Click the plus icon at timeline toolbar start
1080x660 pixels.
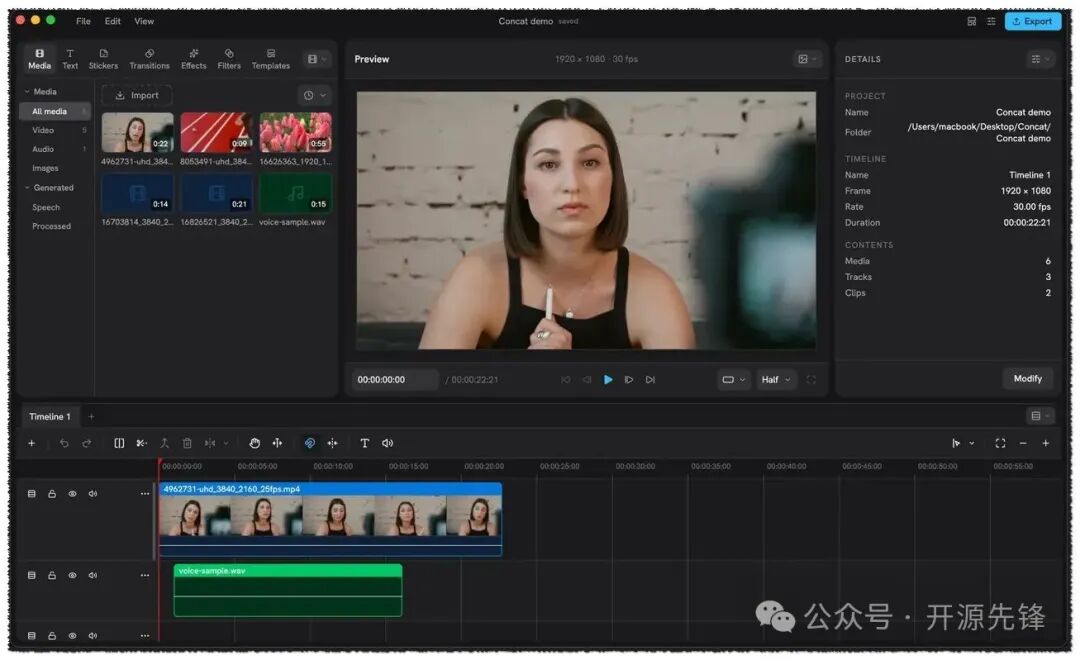[31, 443]
